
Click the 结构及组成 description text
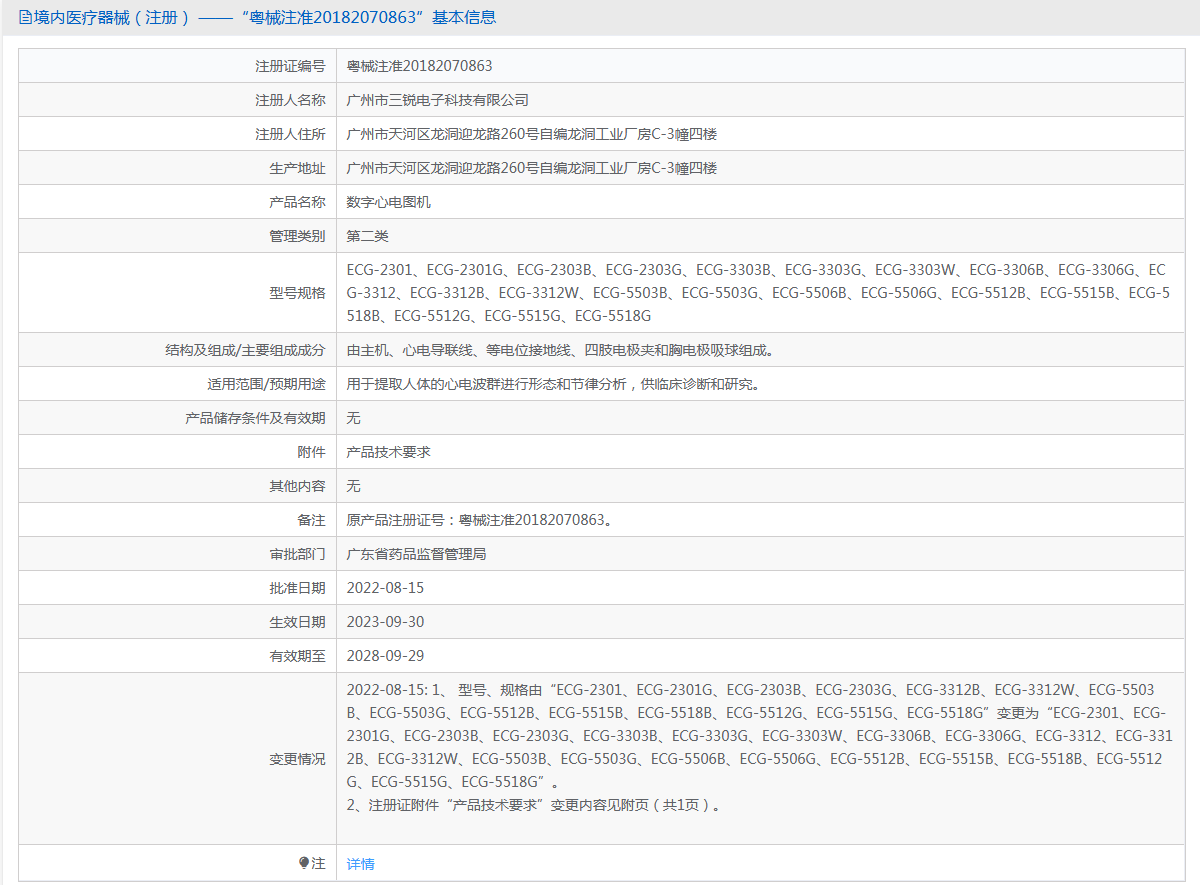pos(559,350)
